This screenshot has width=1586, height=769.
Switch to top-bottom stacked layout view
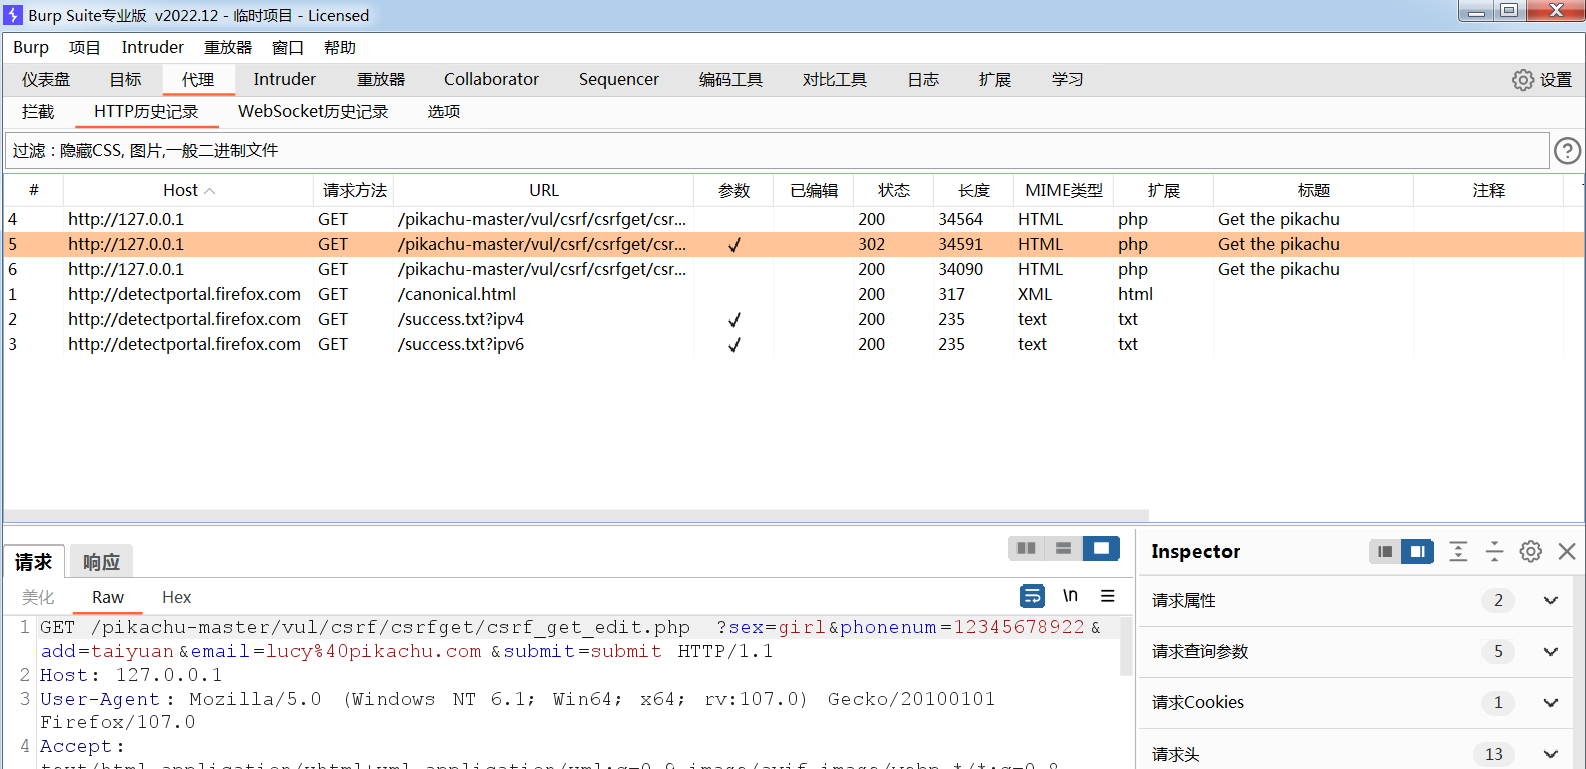(x=1063, y=548)
